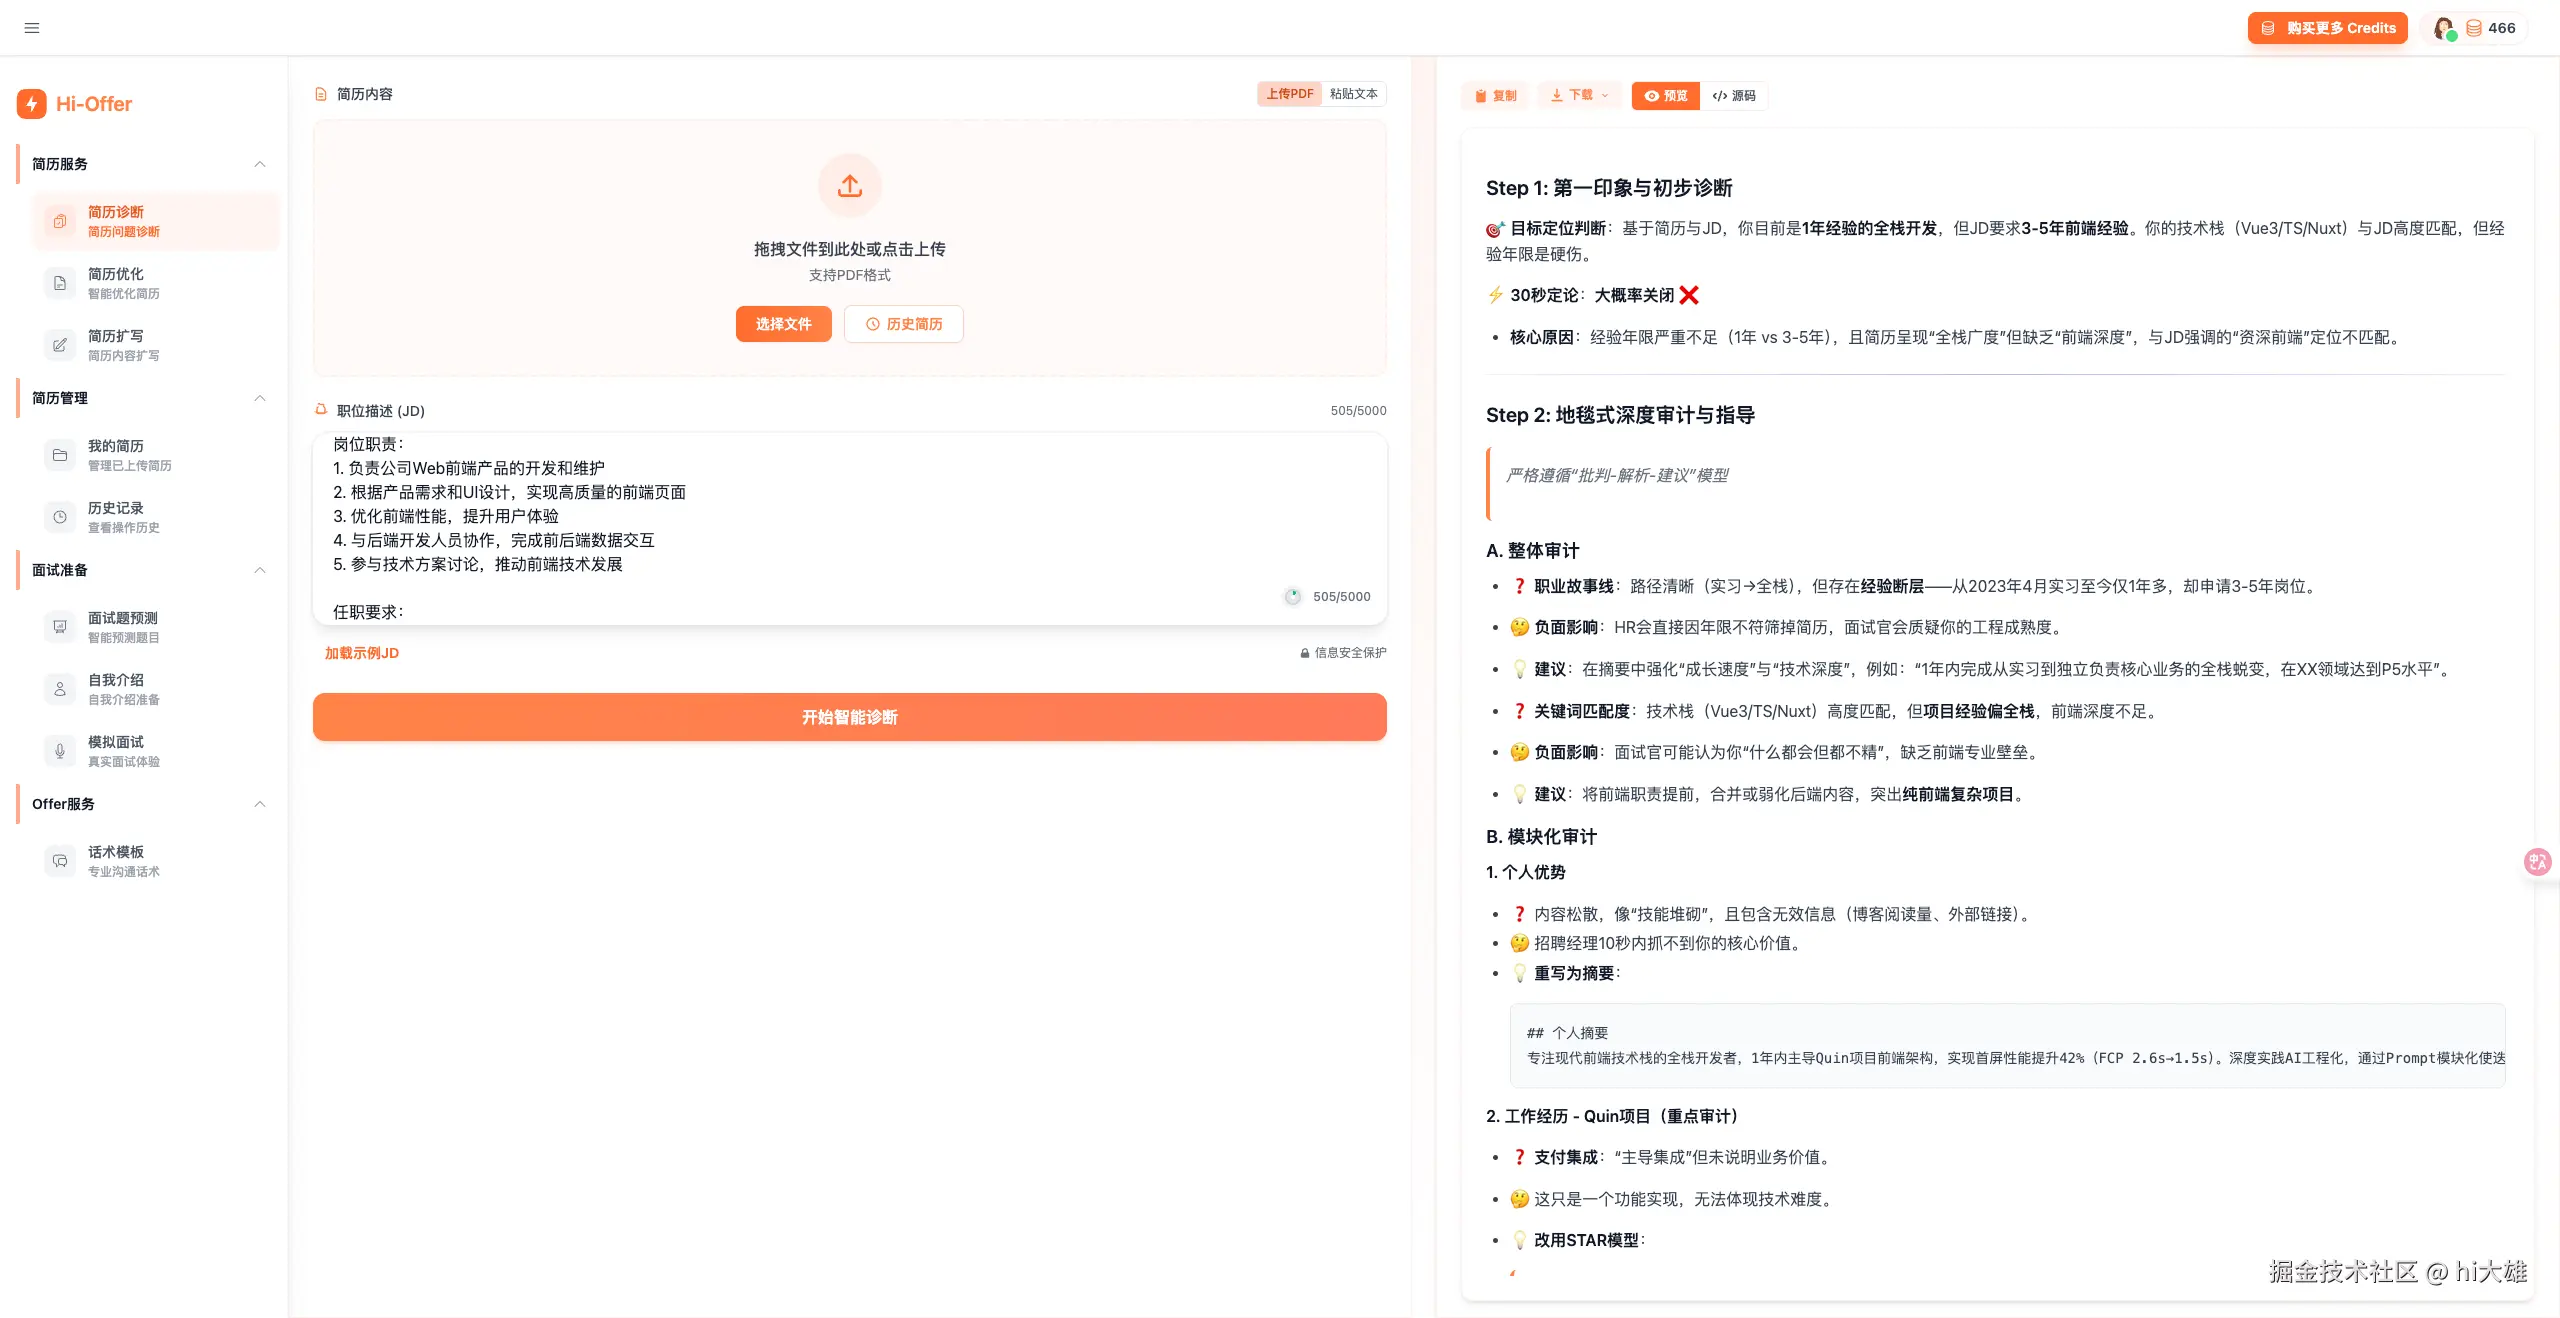Click 模拟面试 microphone icon
Screen dimensions: 2560x1318
[60, 751]
